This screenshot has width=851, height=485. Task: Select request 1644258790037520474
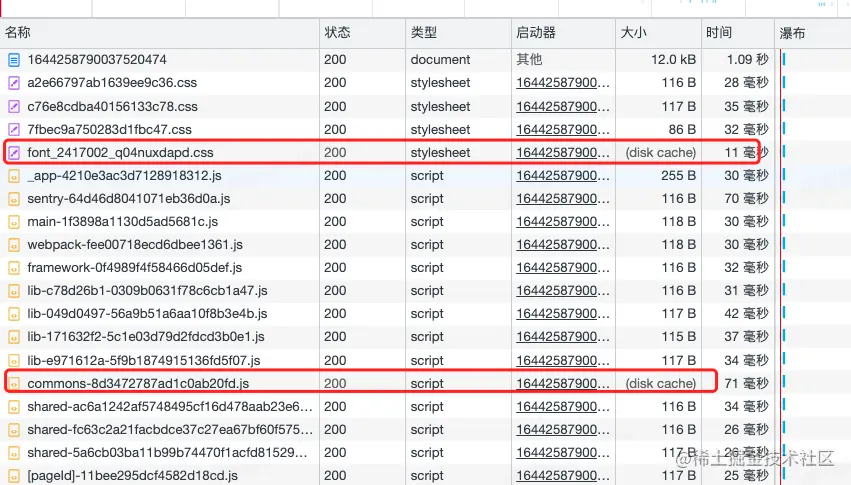97,60
